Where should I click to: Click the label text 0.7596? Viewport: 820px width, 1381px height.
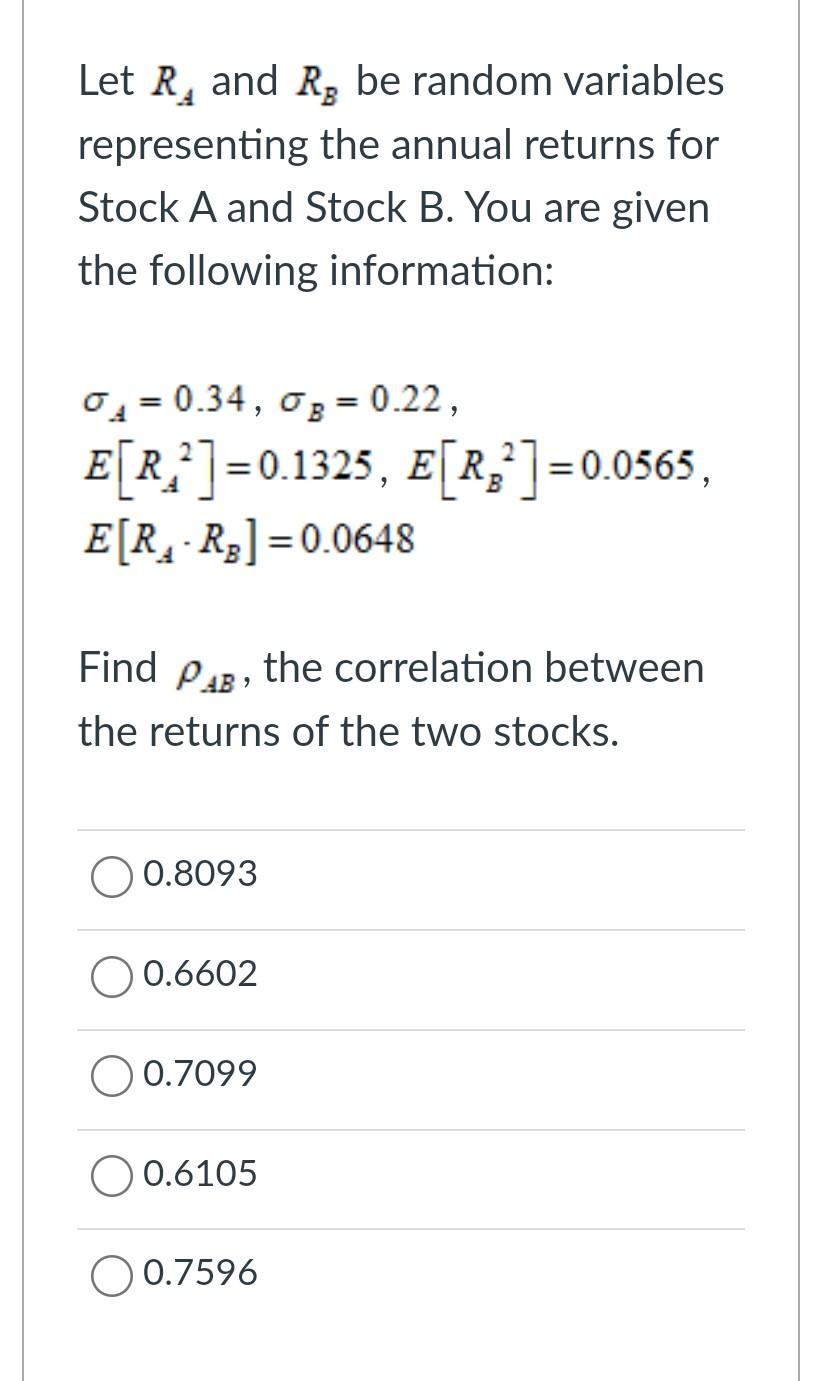pos(200,1273)
